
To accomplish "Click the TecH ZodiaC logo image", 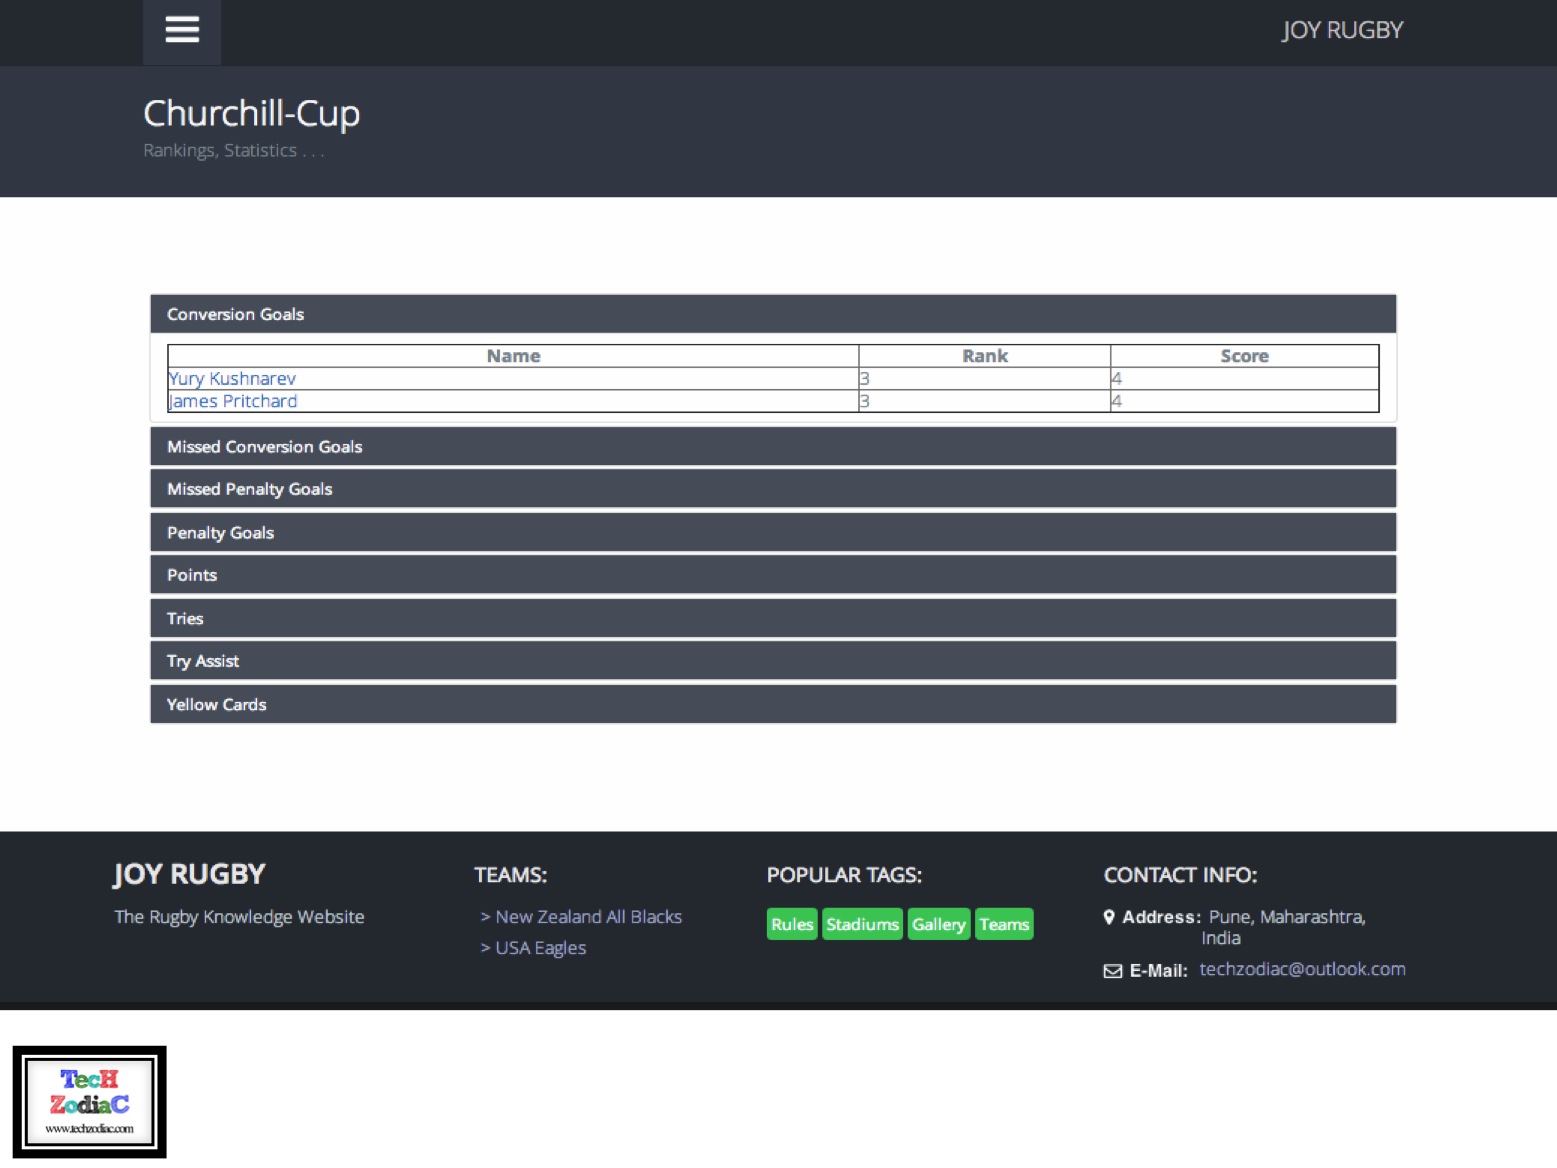I will click(89, 1102).
